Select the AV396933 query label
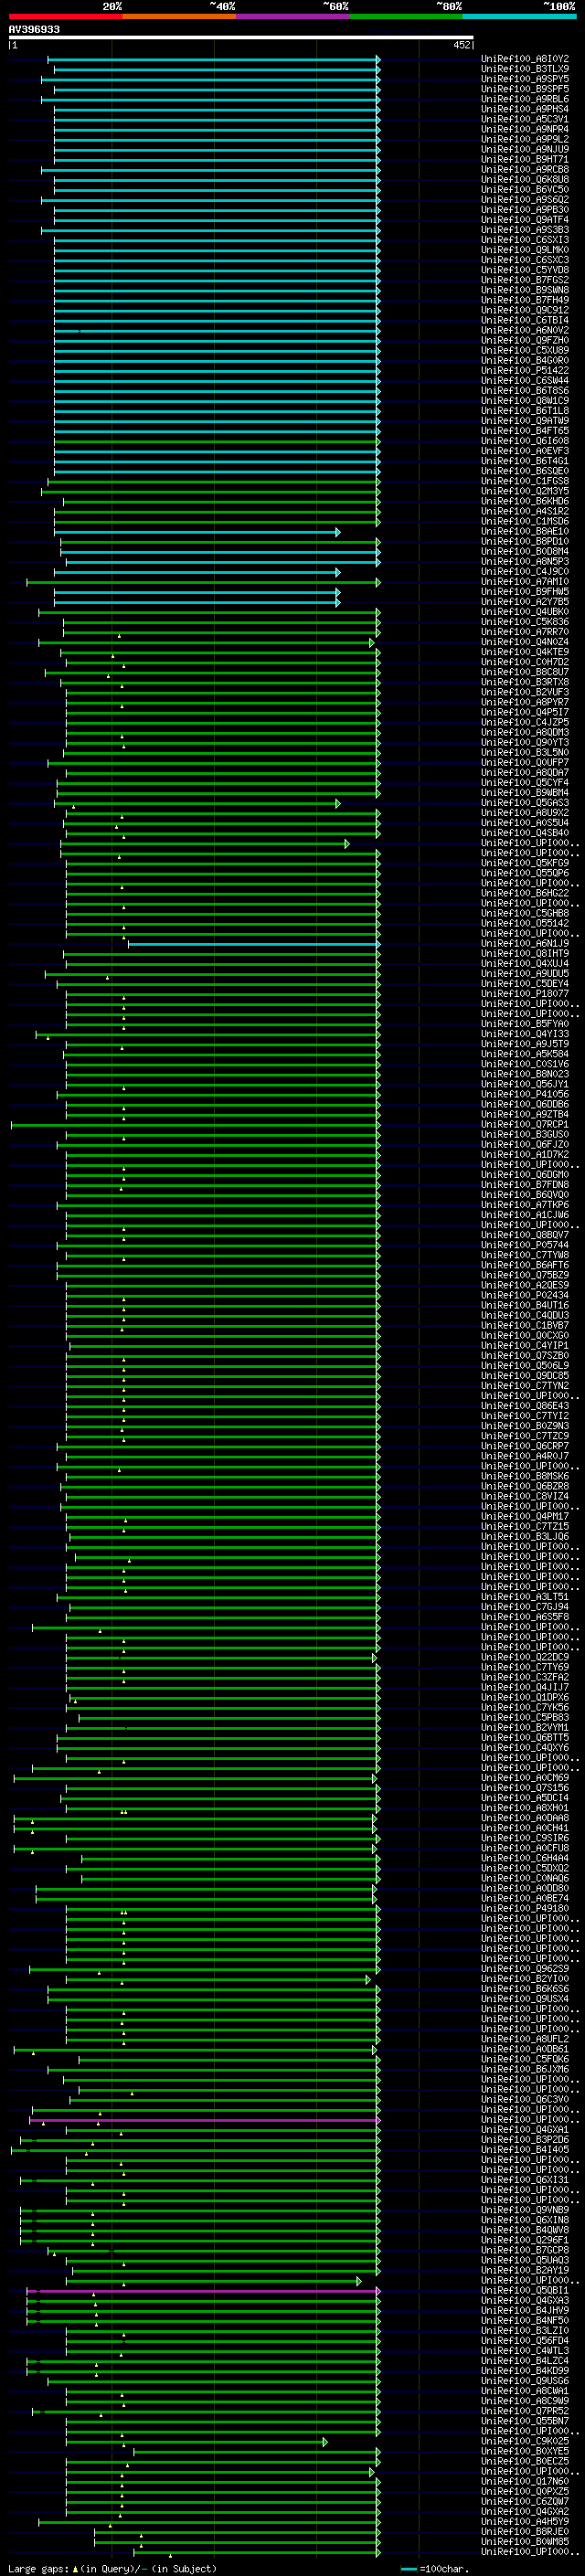 [34, 30]
